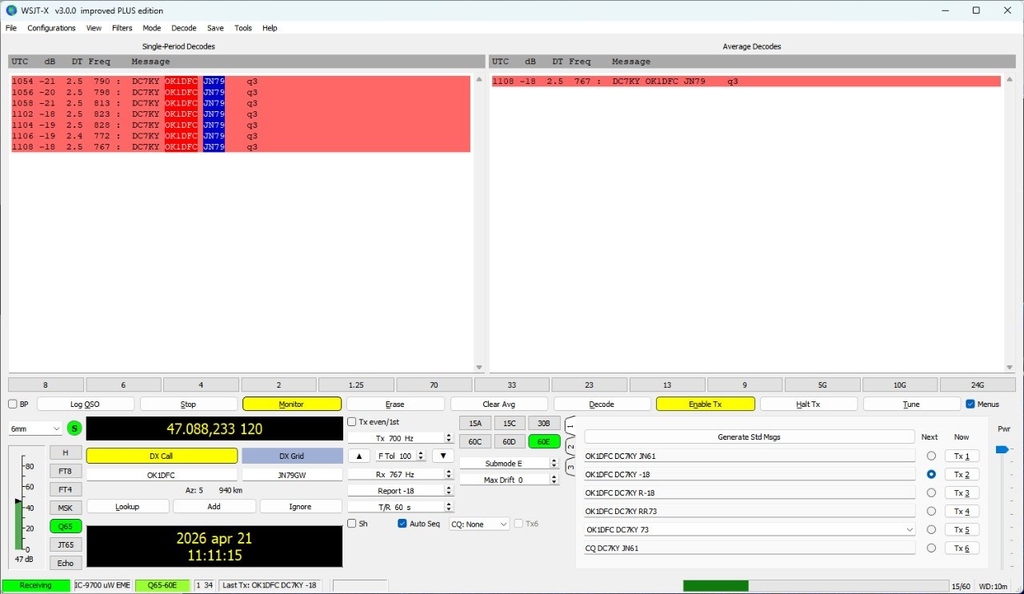Select Next radio for Tx 3 message

931,493
